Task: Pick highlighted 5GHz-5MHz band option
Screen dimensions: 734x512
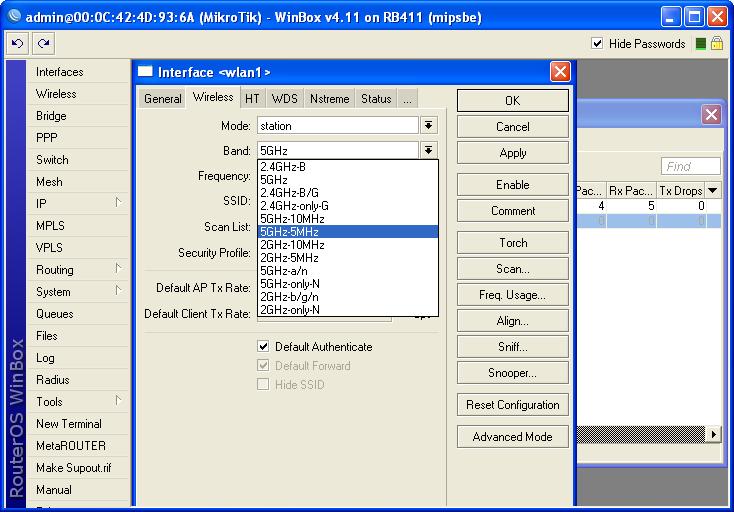Action: tap(348, 232)
